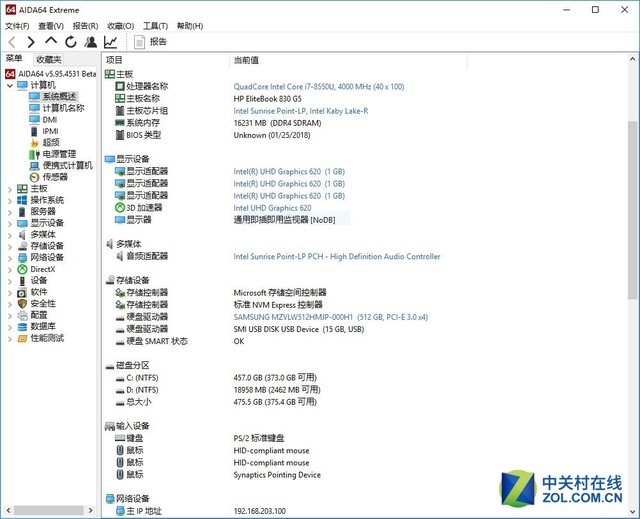Screen dimensions: 640x519
Task: Click the tree horizontal scrollbar right arrow
Action: pos(91,510)
